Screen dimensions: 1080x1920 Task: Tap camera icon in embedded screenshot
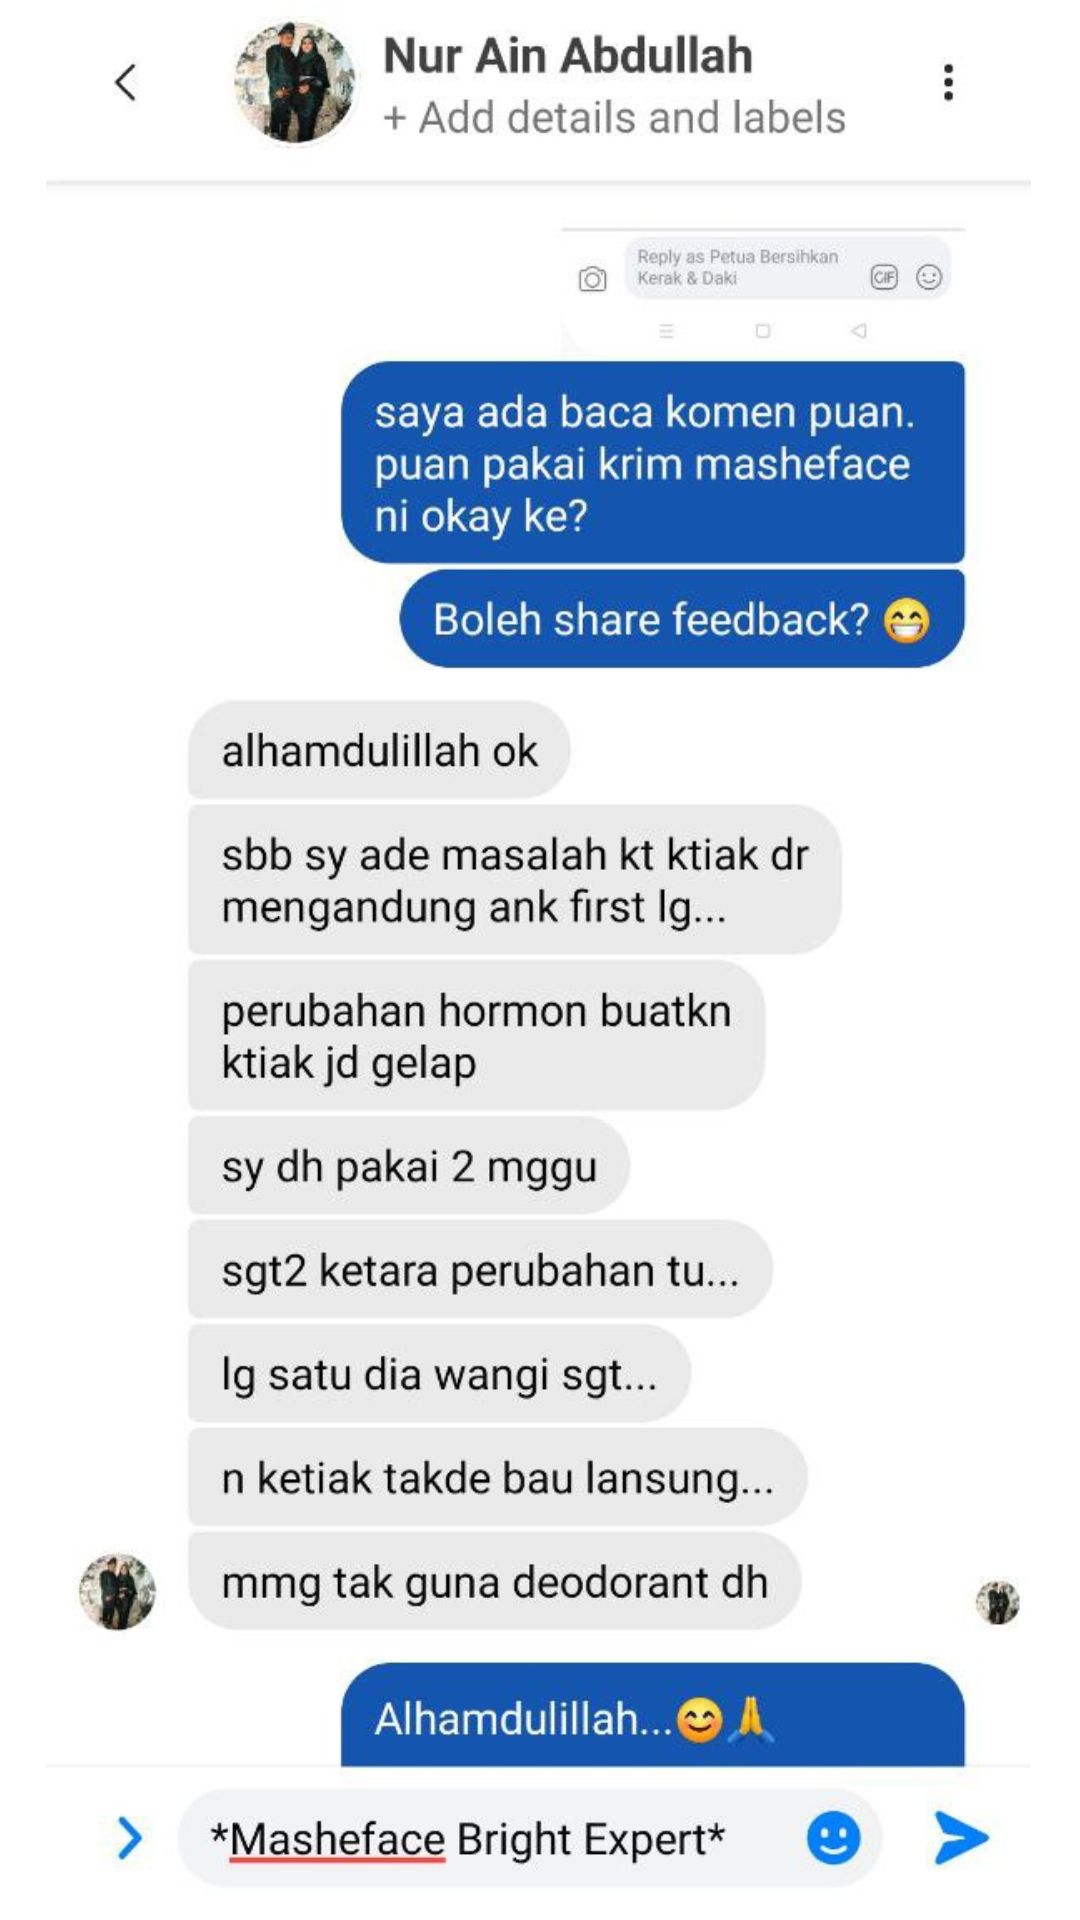[x=592, y=279]
